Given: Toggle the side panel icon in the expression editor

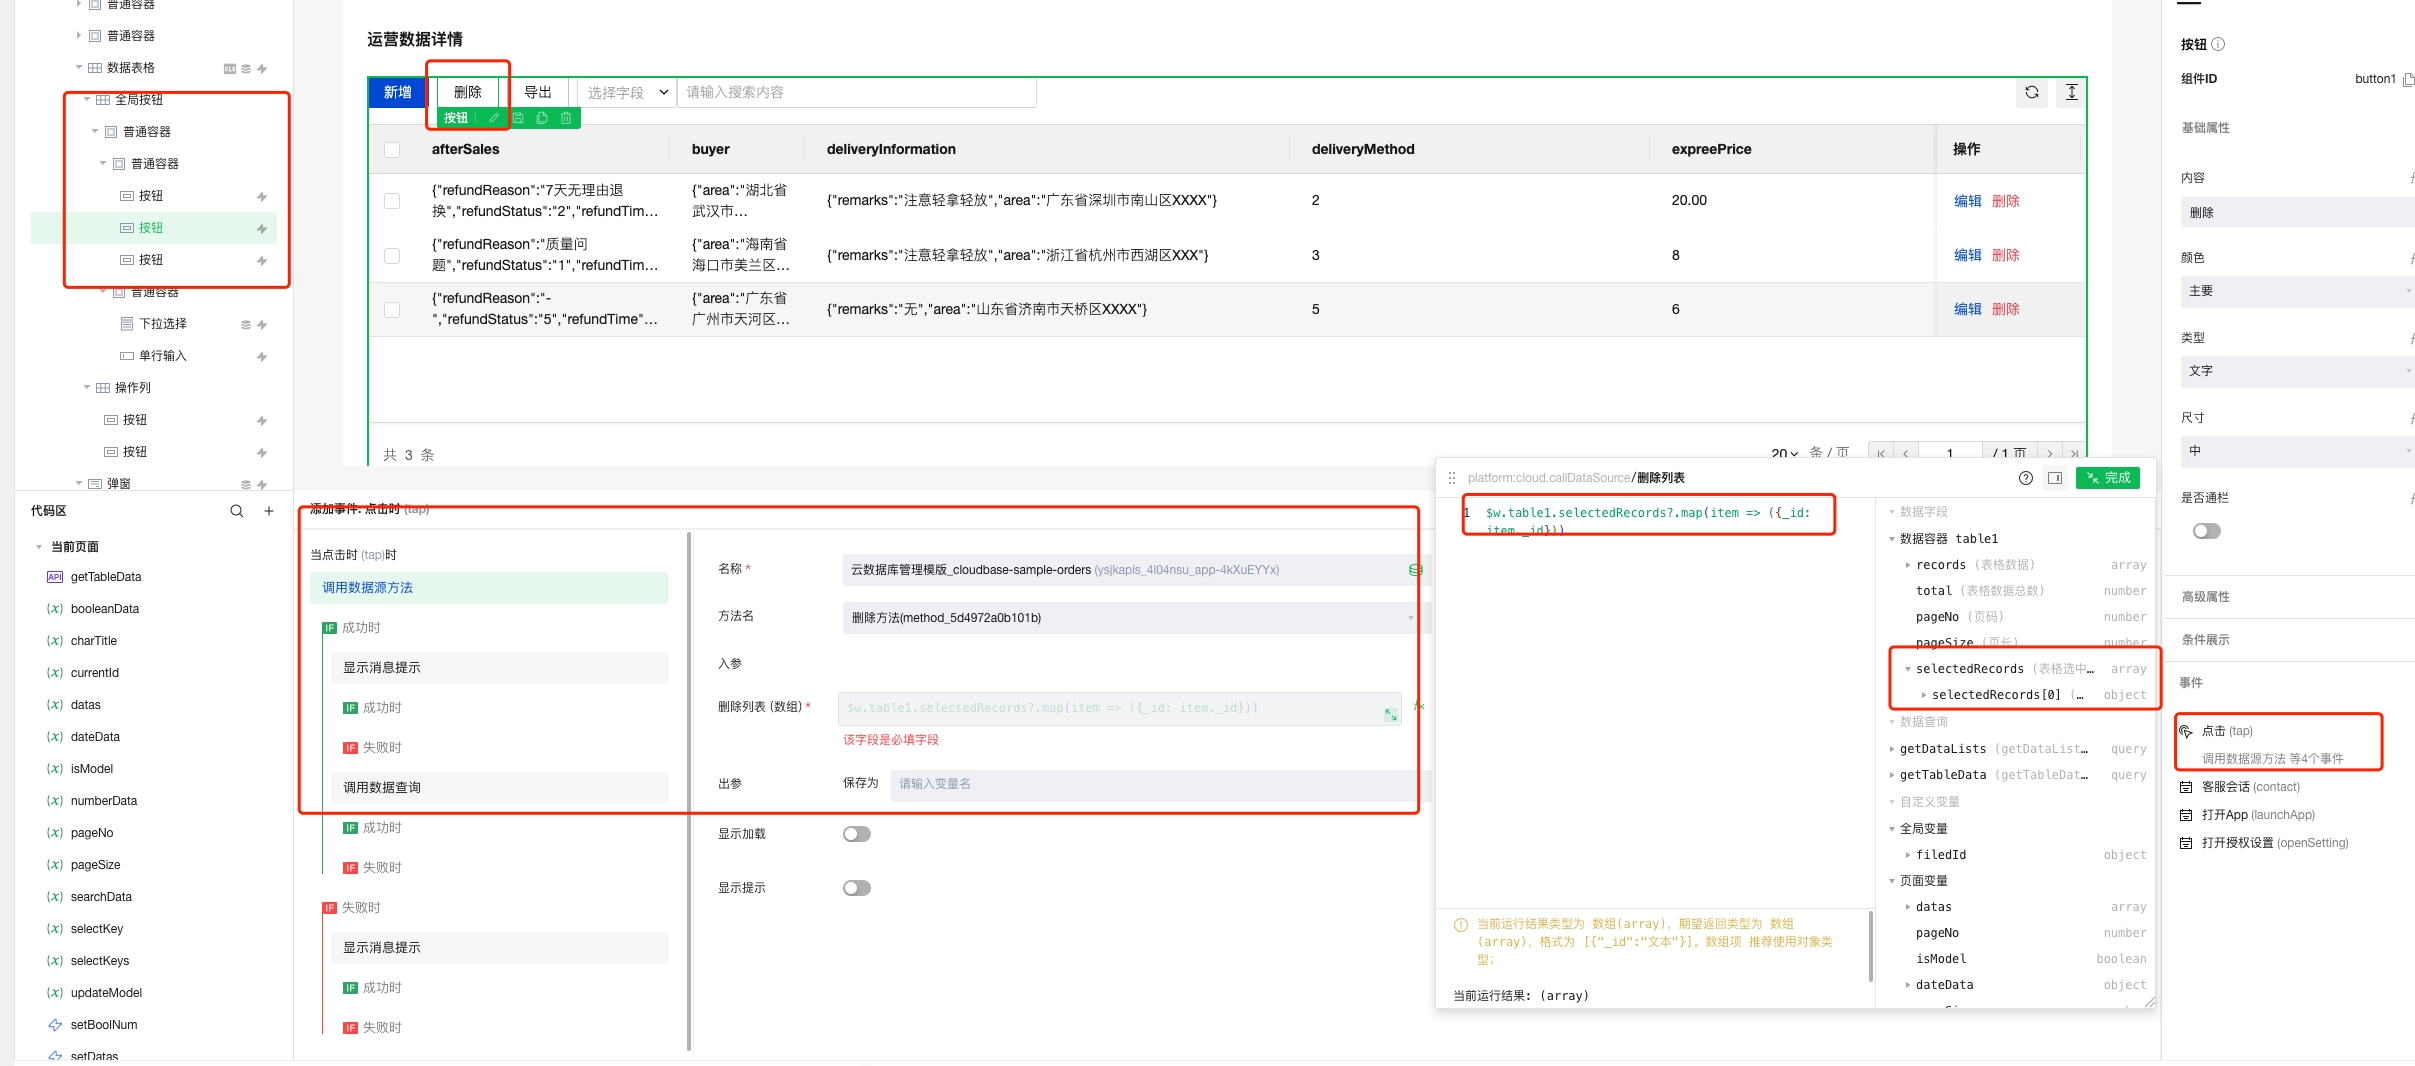Looking at the screenshot, I should point(2055,478).
